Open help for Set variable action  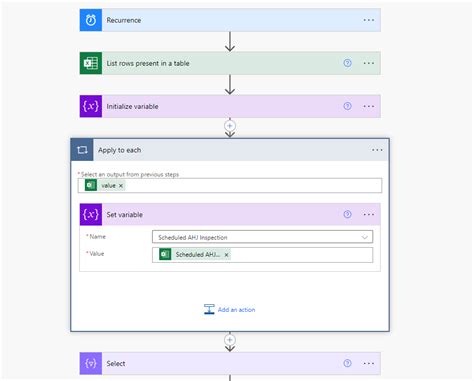click(347, 214)
